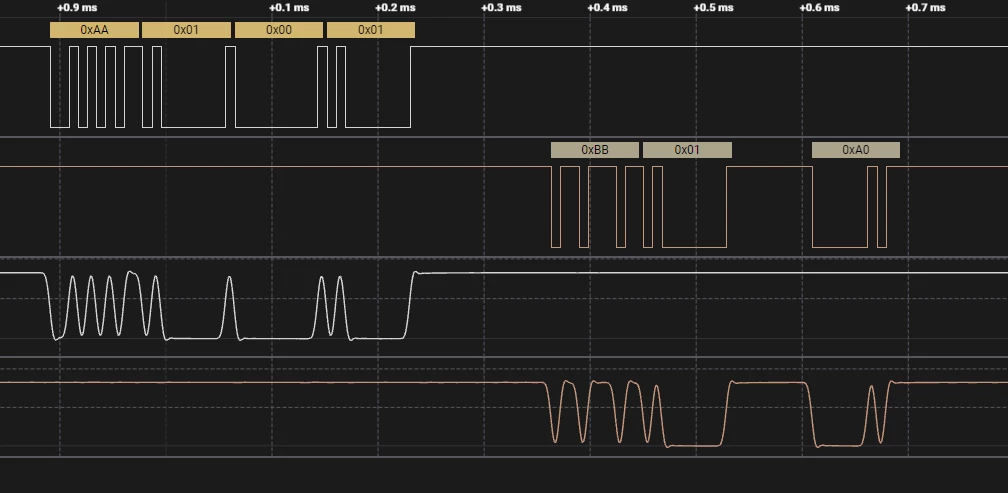Select the +0.6 ms timeline label

coord(820,8)
